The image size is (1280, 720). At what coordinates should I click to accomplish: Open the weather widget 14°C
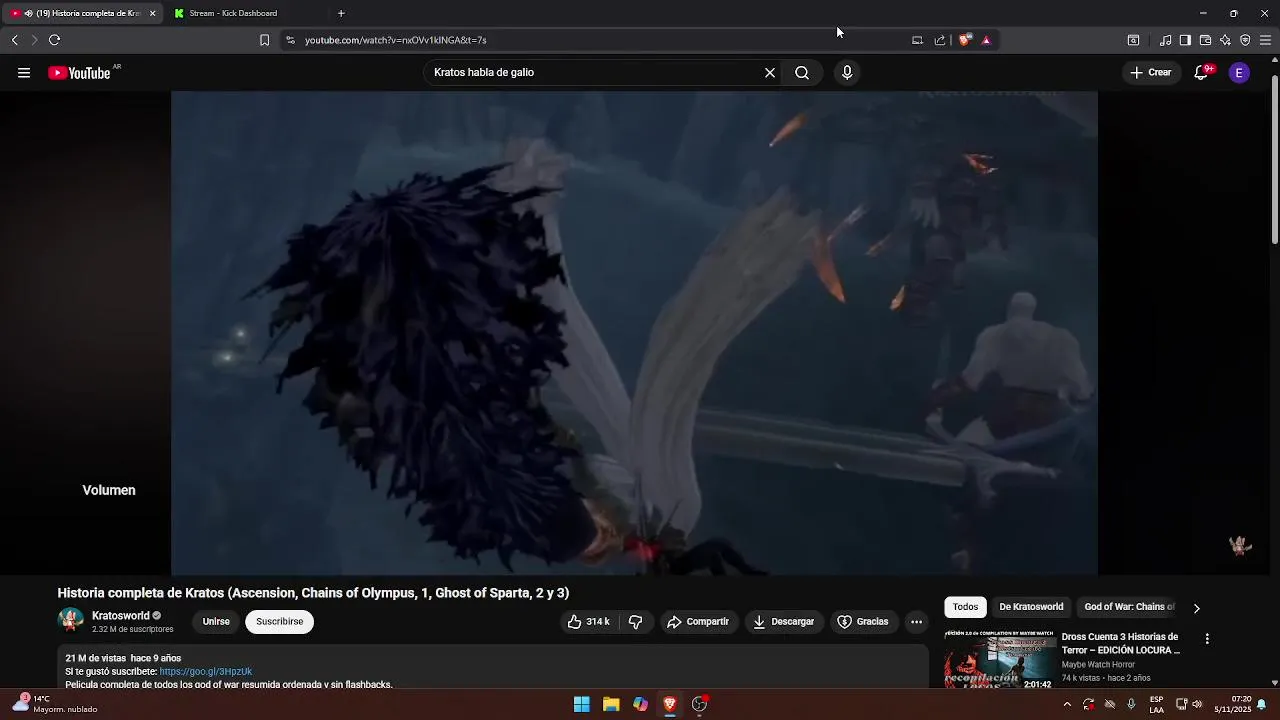pos(55,704)
